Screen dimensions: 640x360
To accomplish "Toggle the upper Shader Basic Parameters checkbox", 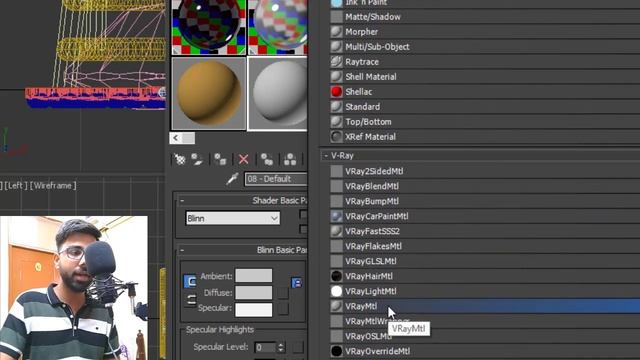I will click(303, 215).
